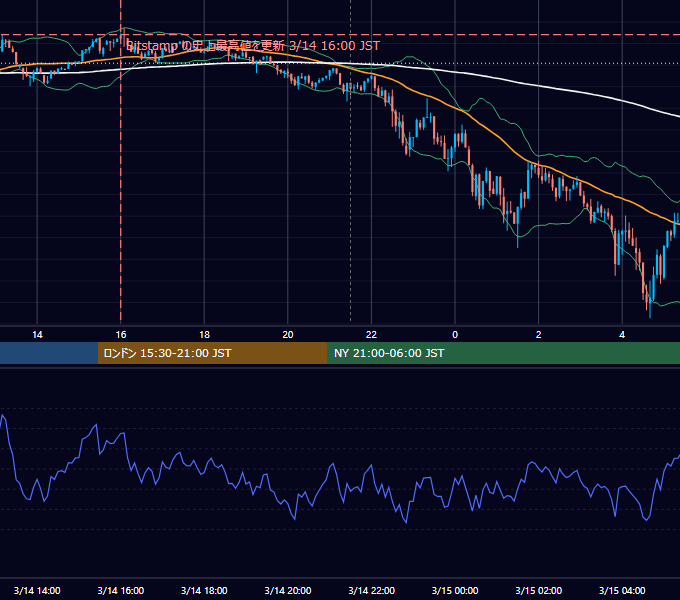
Task: Click the 22 hour label on price chart axis
Action: [x=371, y=335]
